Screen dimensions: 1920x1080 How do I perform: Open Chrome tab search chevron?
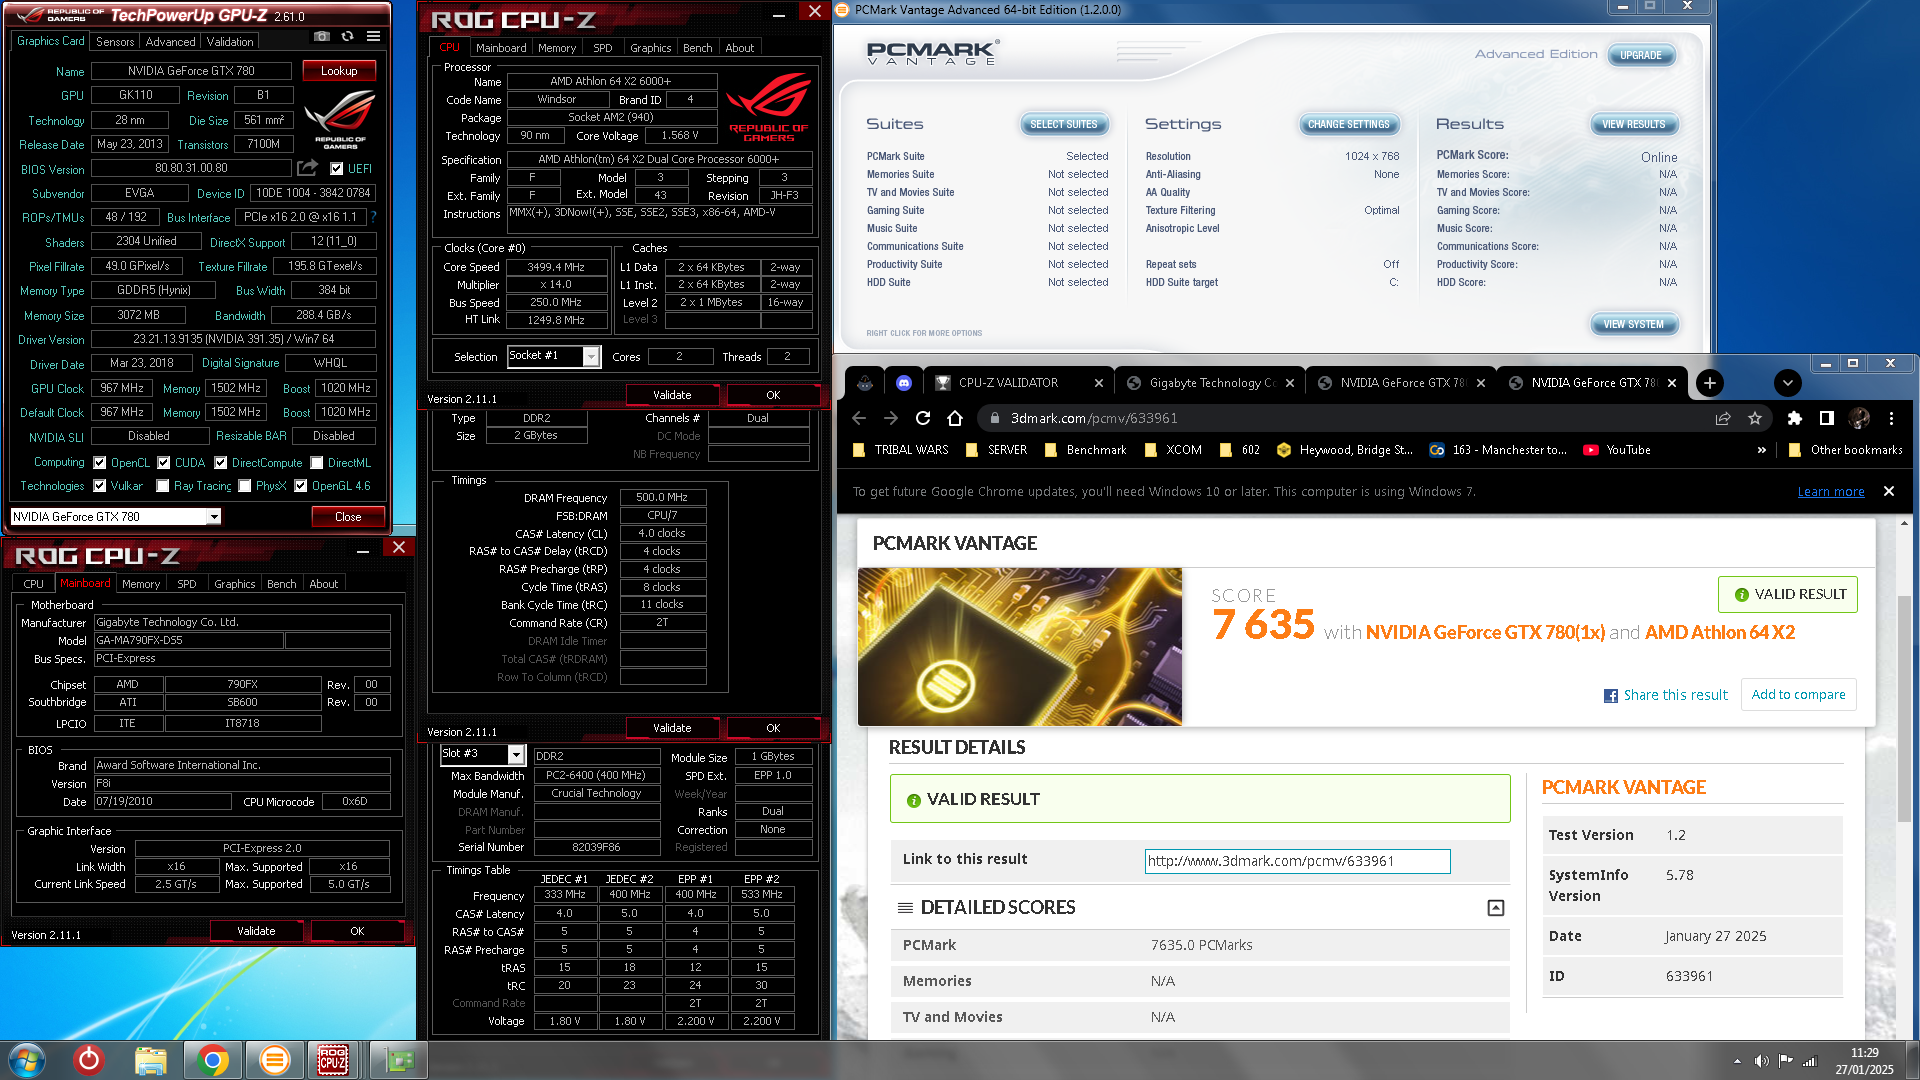point(1788,383)
